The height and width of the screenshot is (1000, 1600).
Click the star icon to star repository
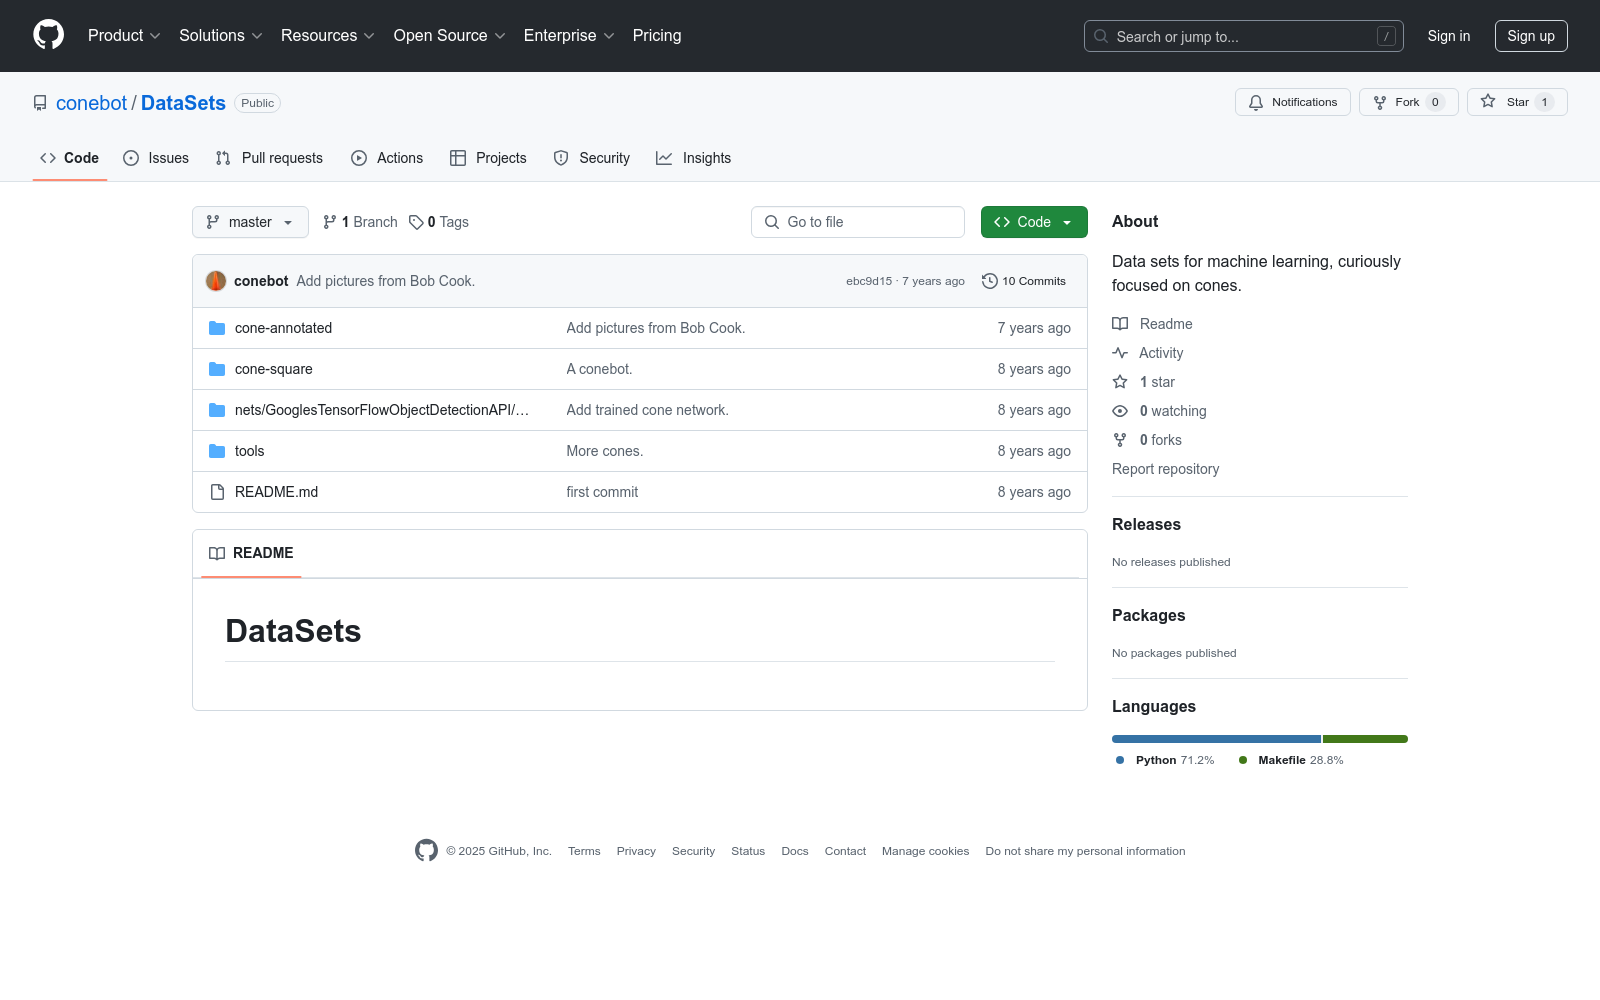tap(1488, 101)
